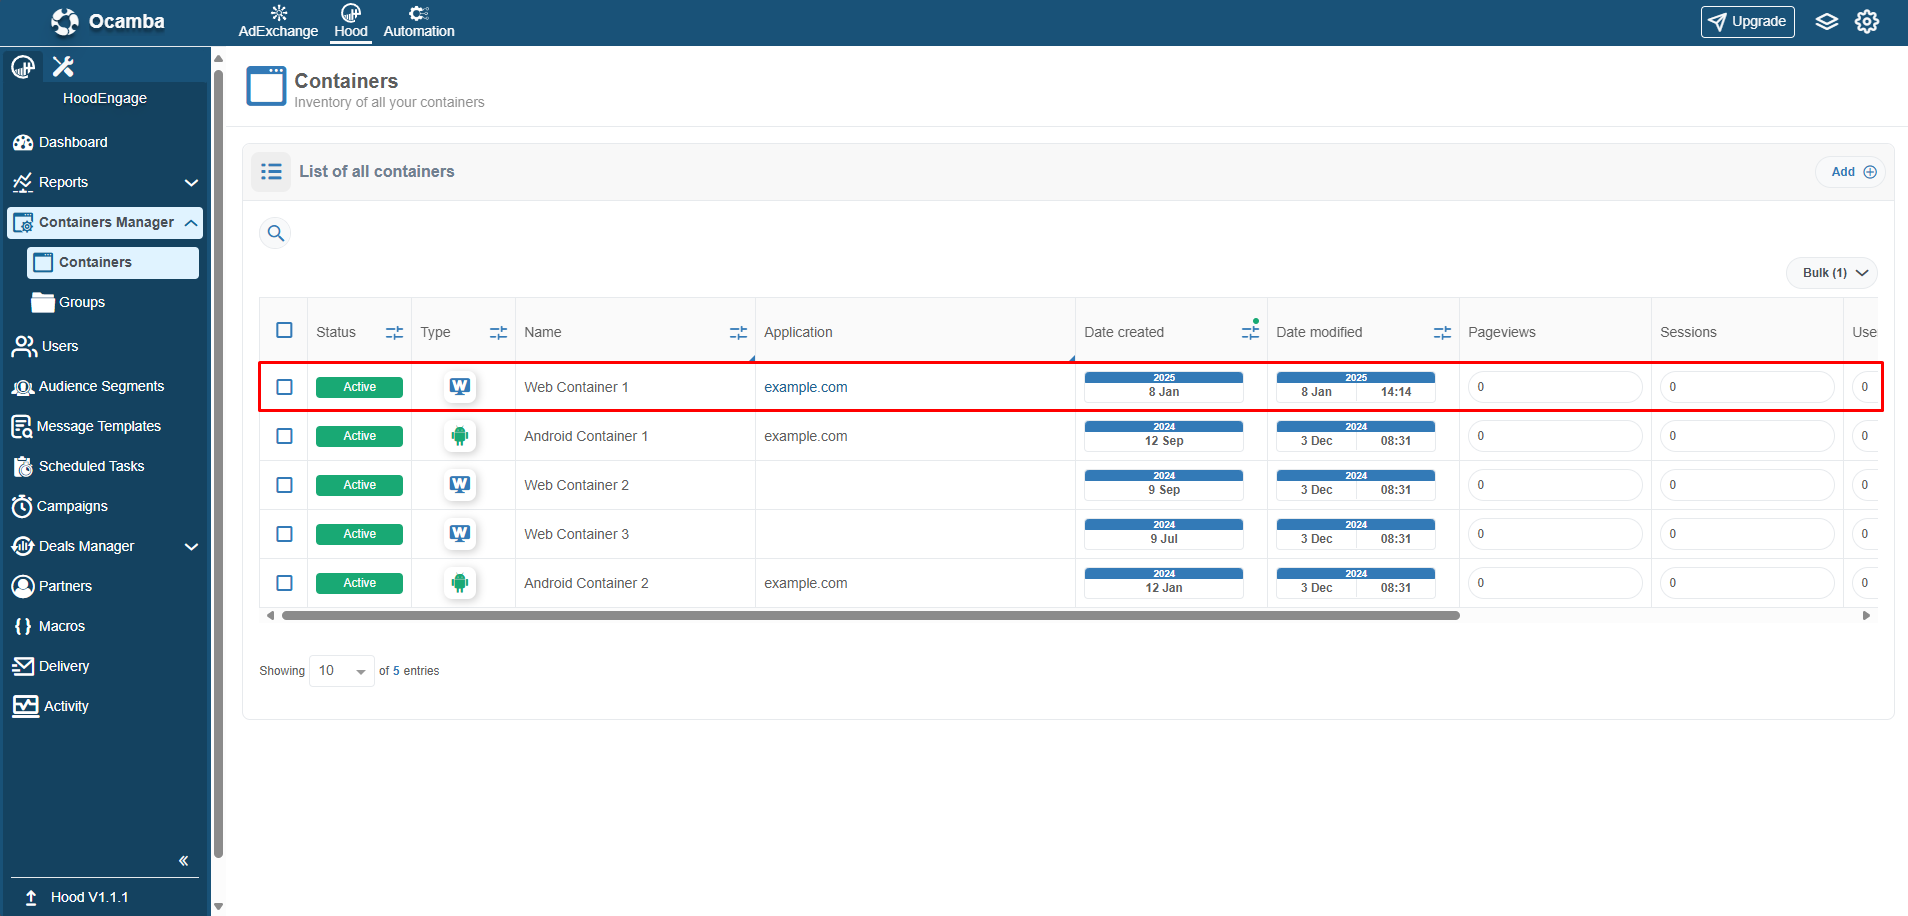Click the 12 Sep date created cell
The width and height of the screenshot is (1908, 916).
(1164, 436)
